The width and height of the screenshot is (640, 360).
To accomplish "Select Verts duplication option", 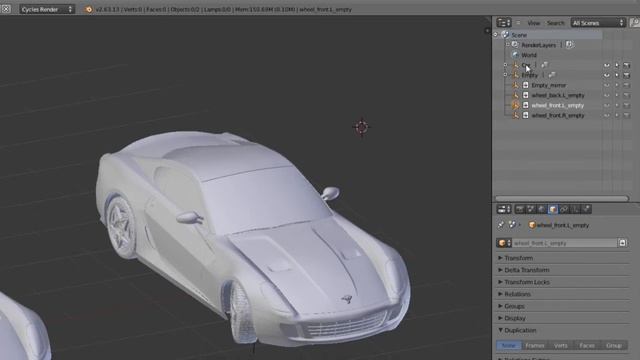I will pyautogui.click(x=560, y=345).
